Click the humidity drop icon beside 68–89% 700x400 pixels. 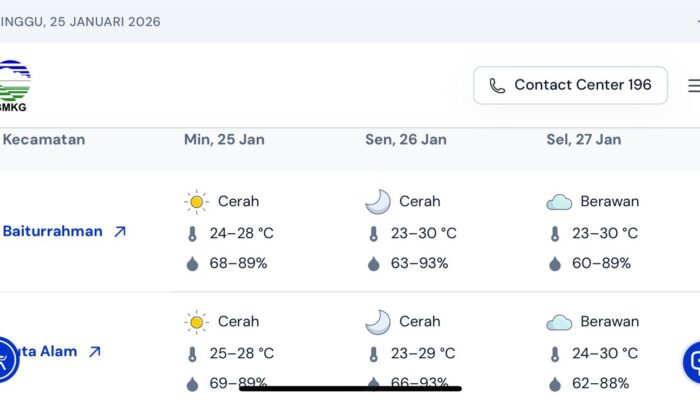[x=193, y=264]
